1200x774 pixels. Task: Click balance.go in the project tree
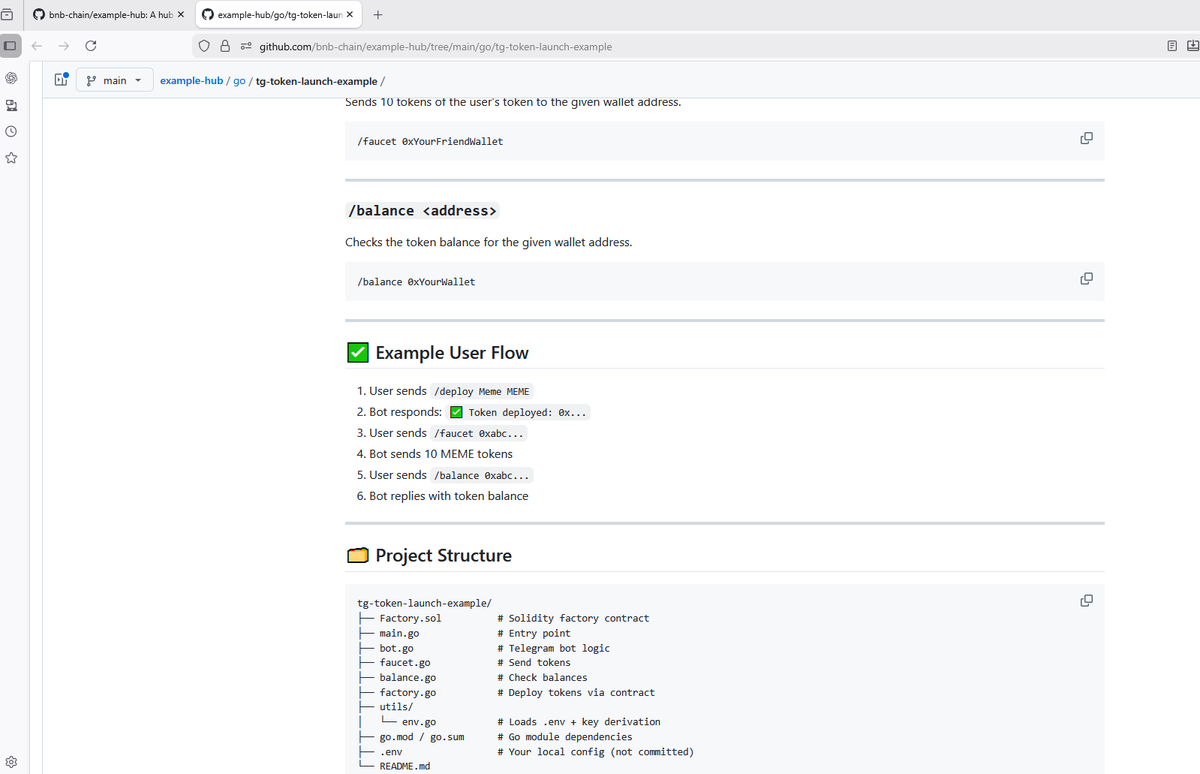[x=408, y=677]
